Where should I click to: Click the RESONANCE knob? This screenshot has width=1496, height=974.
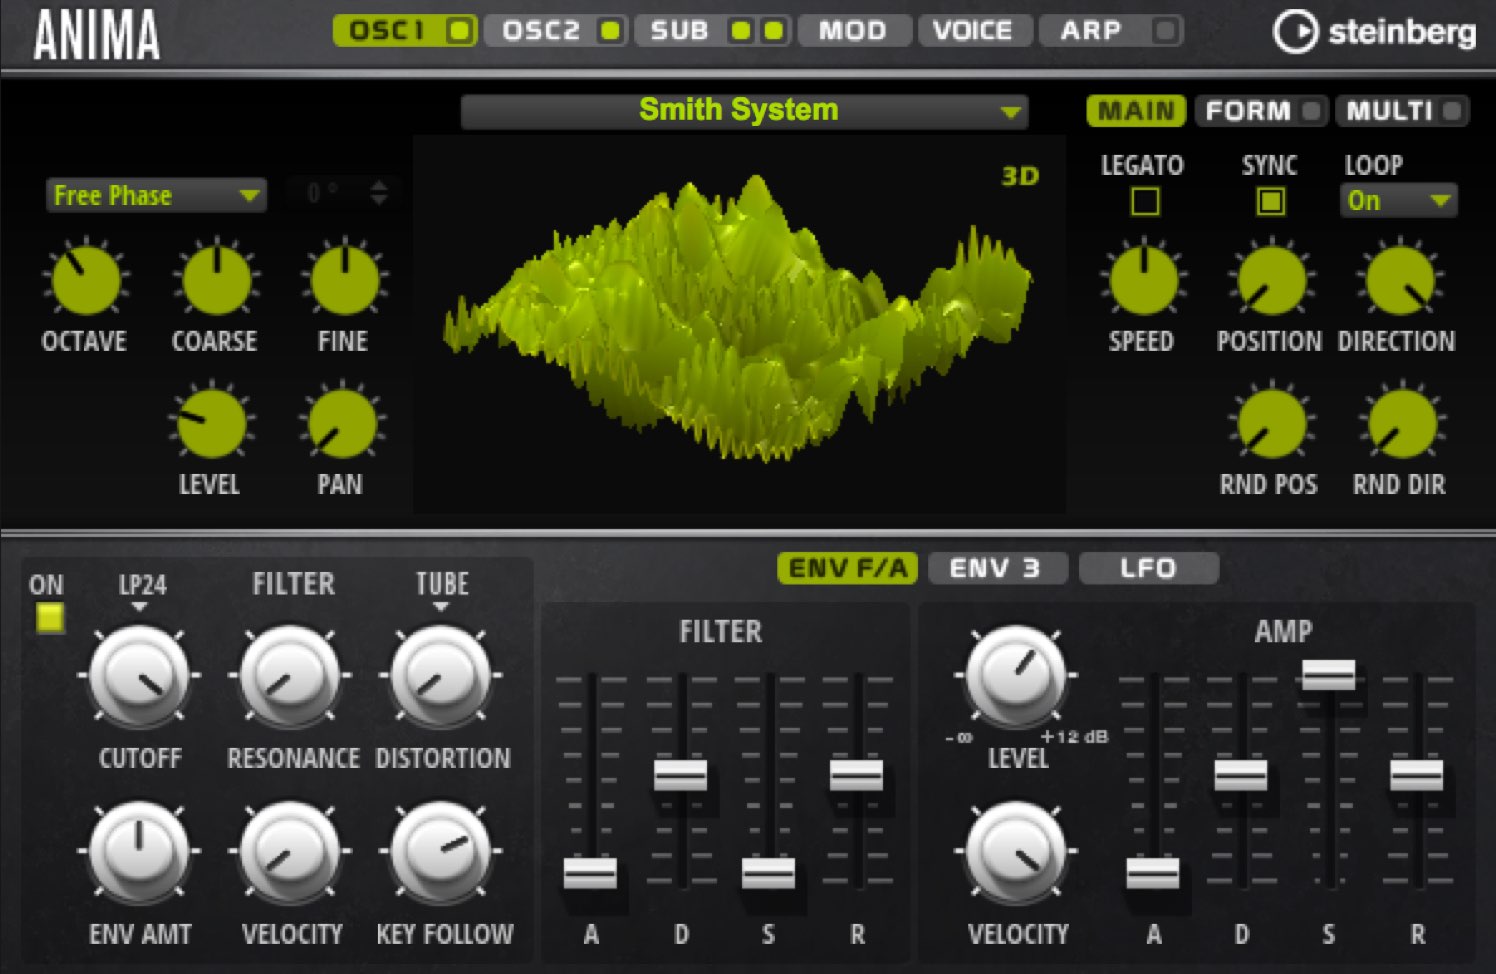tap(290, 676)
